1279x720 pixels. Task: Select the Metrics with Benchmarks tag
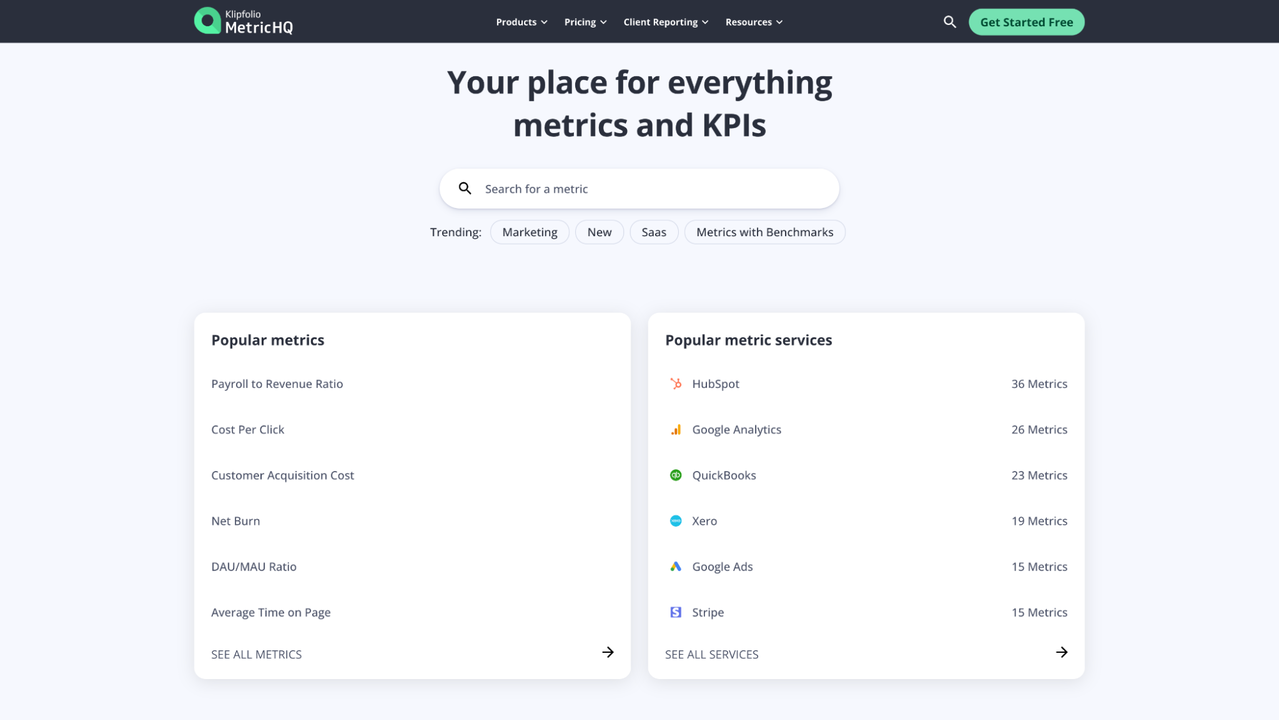pos(765,232)
